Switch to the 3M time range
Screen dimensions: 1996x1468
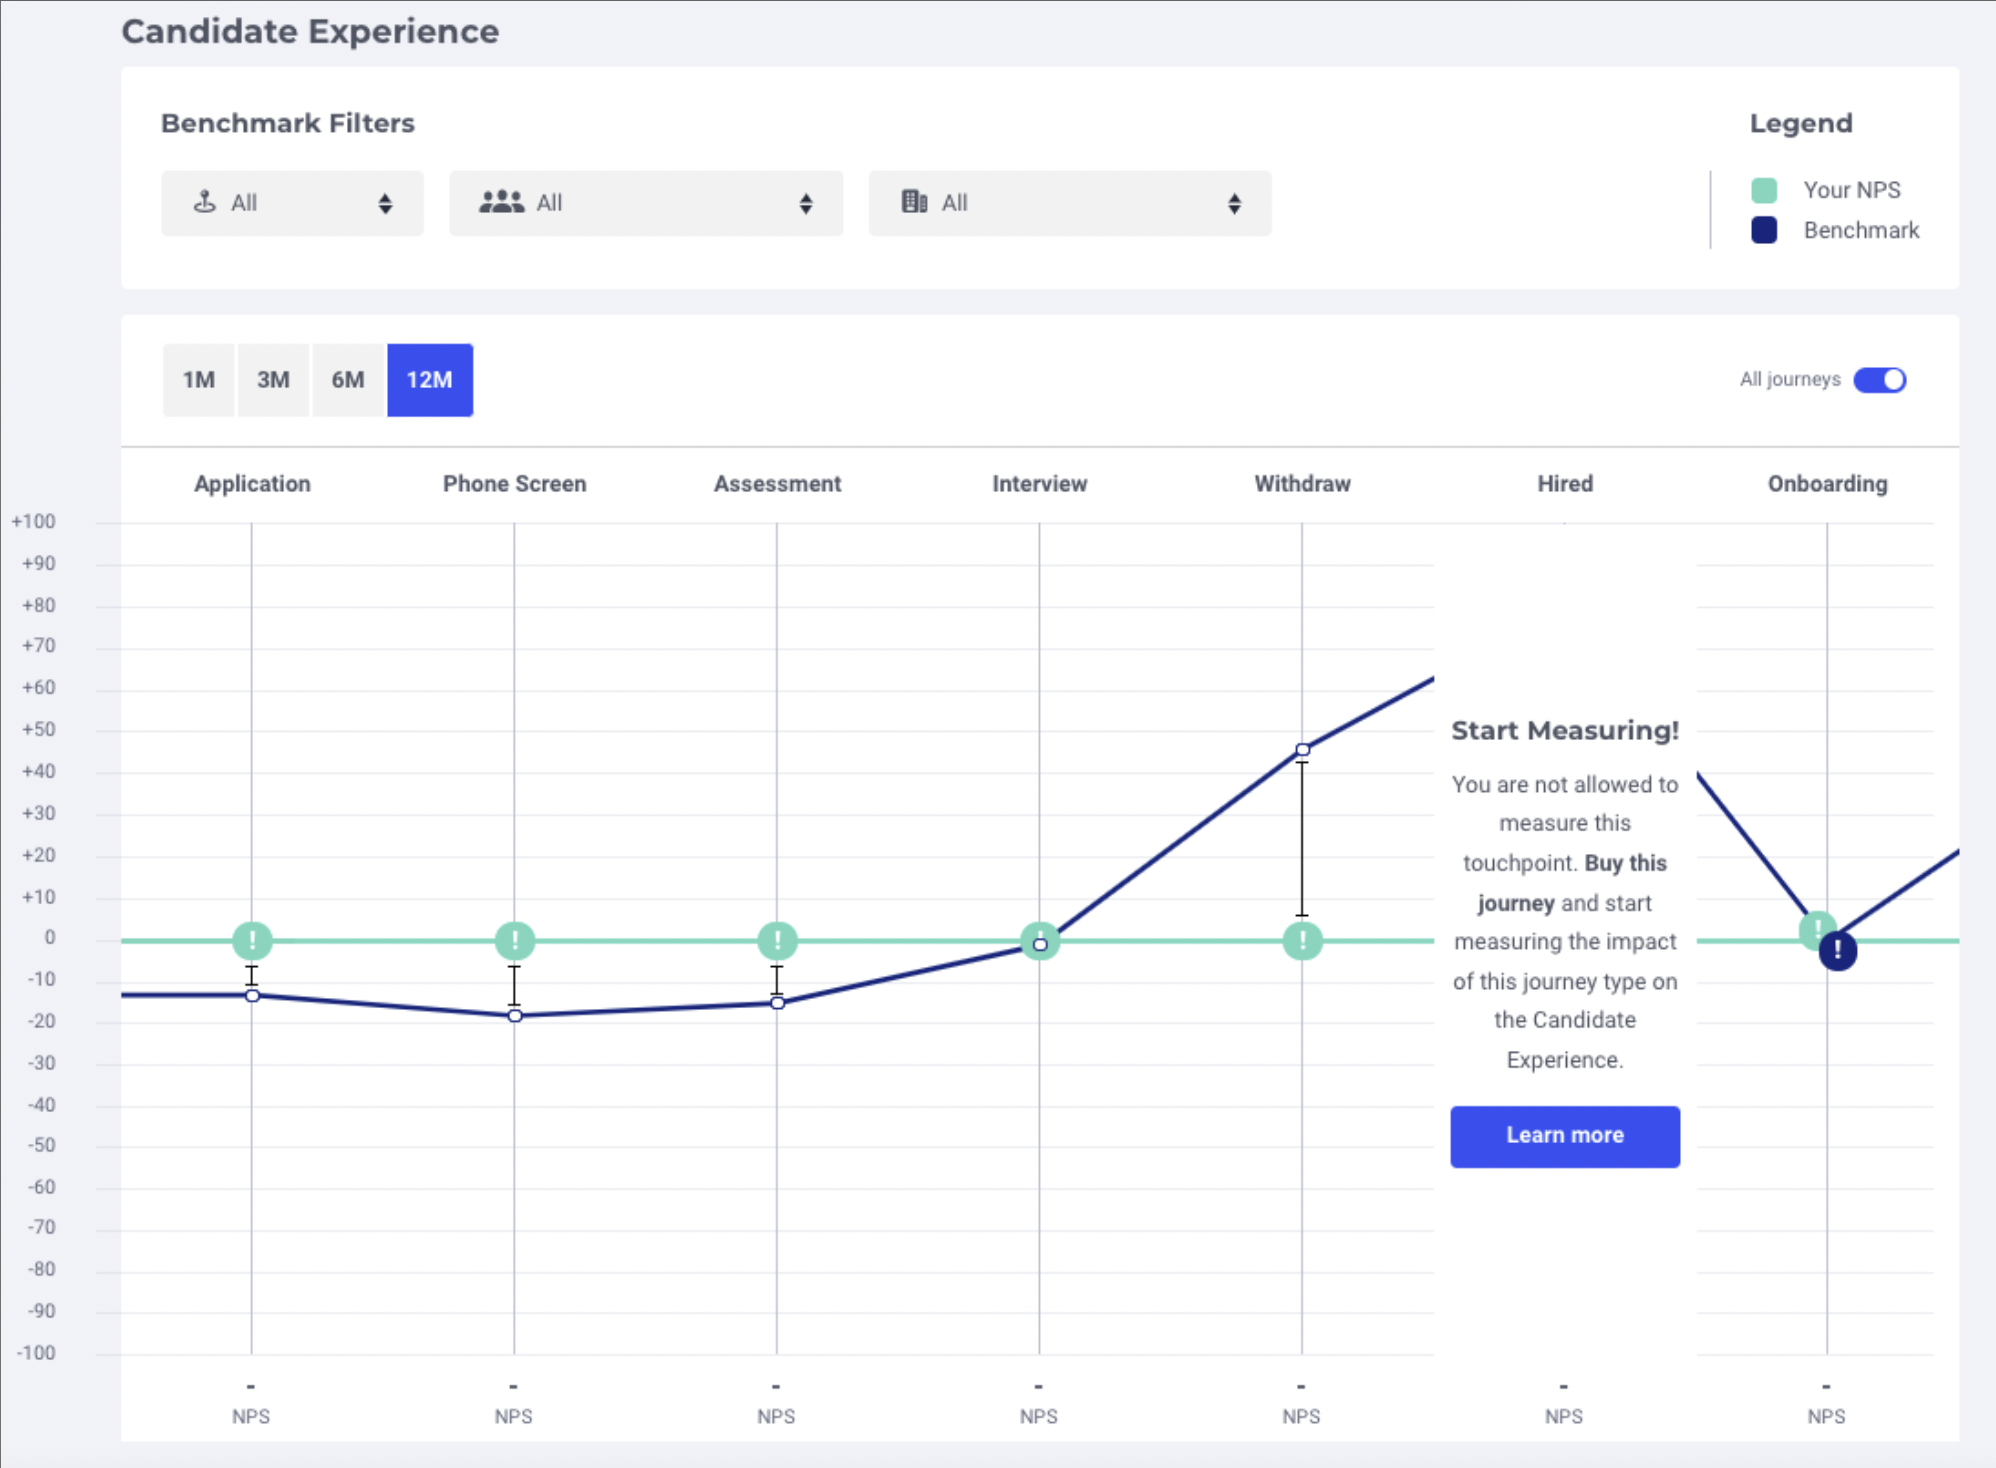[273, 380]
